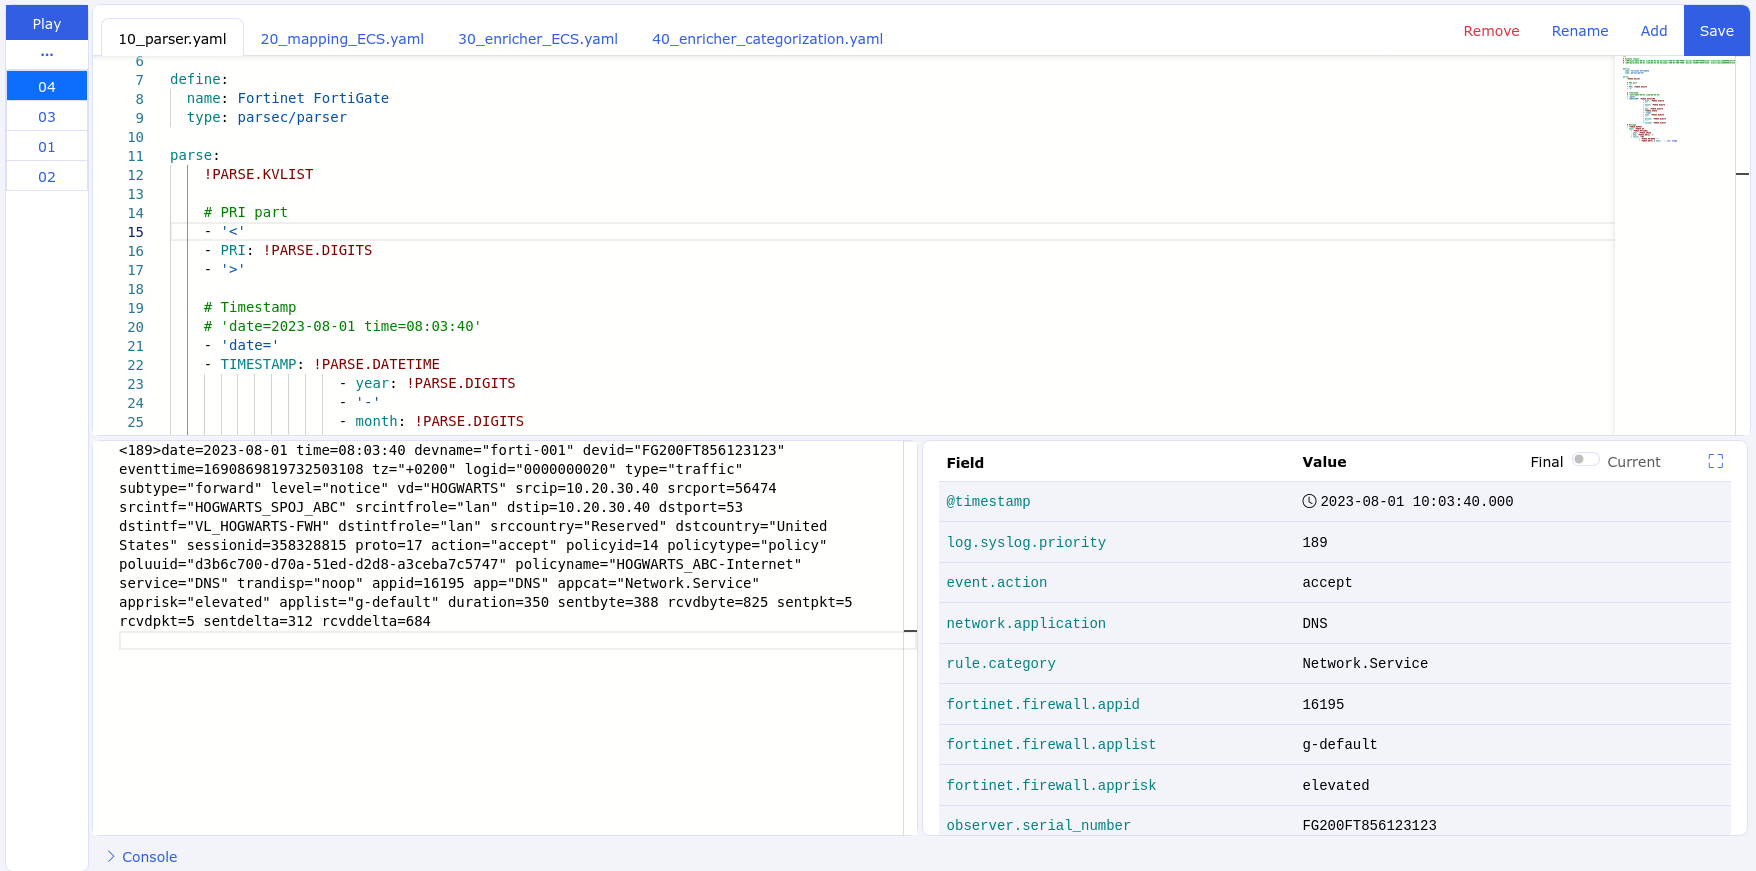Expand the Console panel
The width and height of the screenshot is (1756, 871).
(x=142, y=857)
